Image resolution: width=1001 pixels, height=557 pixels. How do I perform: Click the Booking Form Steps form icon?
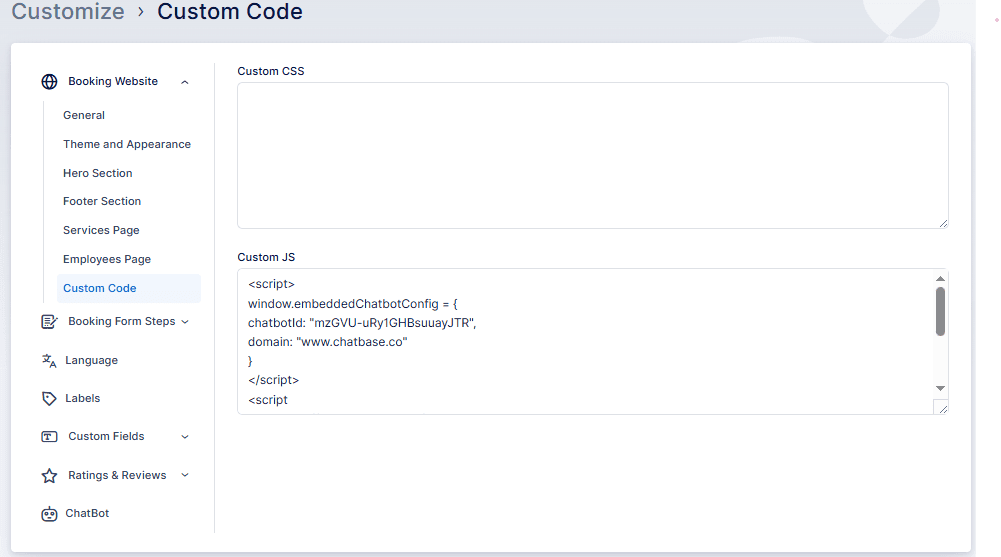pyautogui.click(x=49, y=322)
